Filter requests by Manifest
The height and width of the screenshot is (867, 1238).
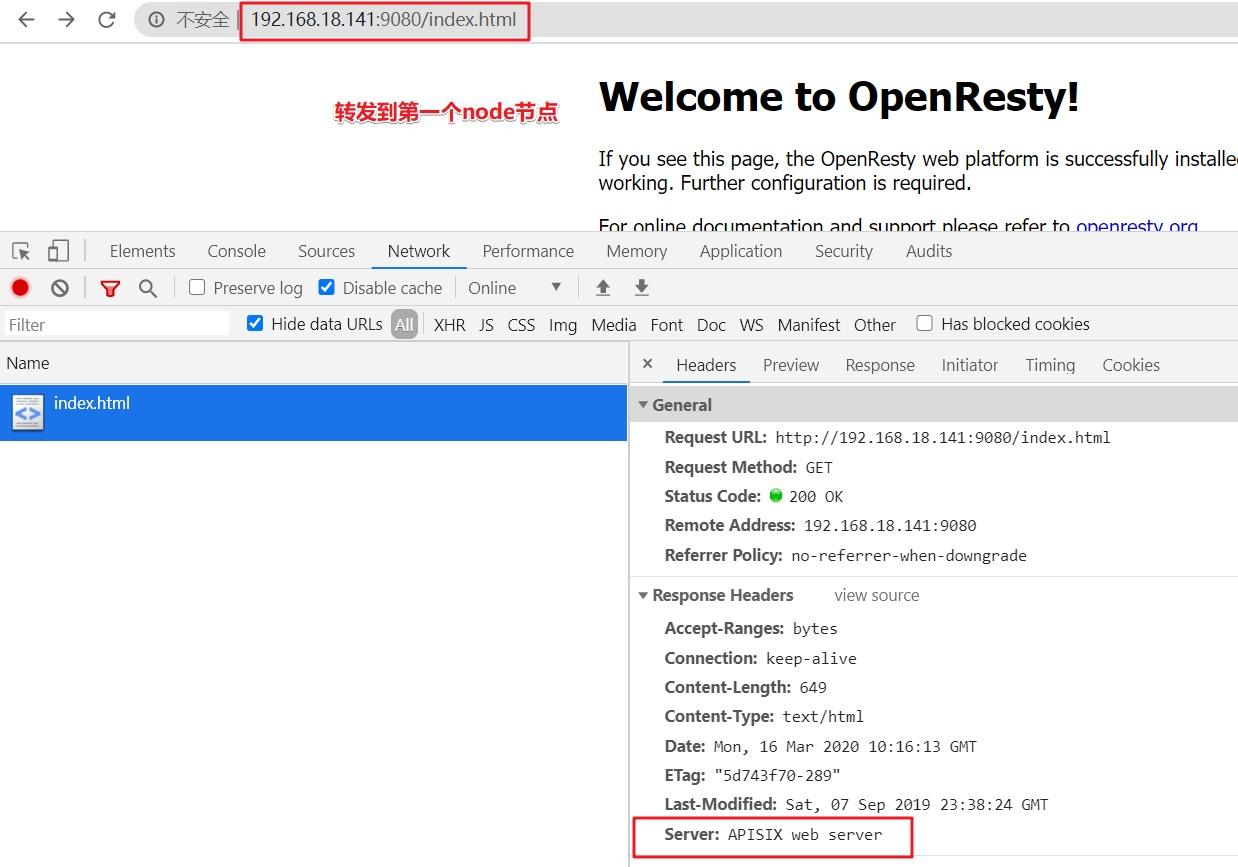tap(809, 324)
